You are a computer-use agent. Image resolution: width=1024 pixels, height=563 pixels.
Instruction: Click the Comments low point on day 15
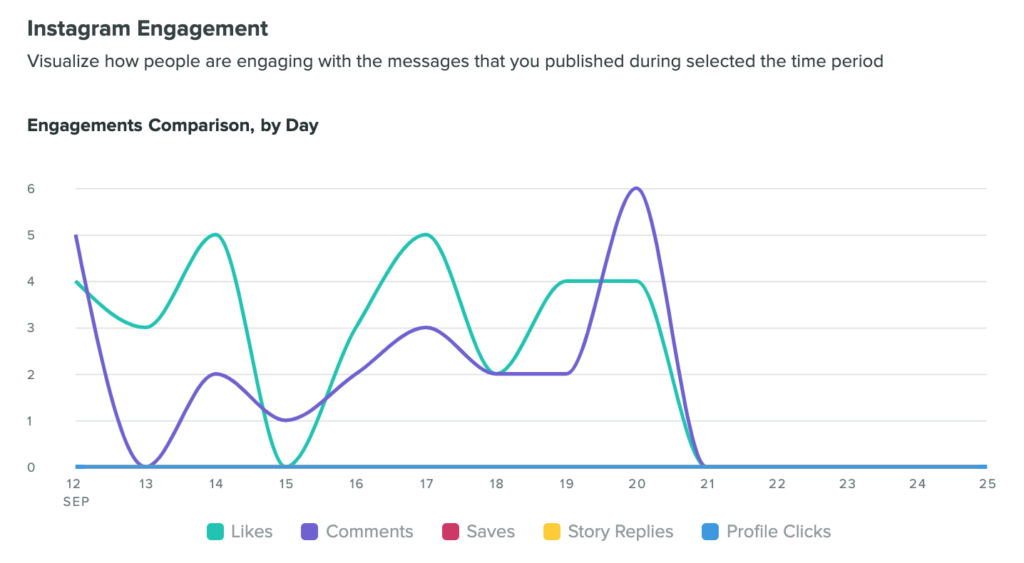(x=286, y=420)
